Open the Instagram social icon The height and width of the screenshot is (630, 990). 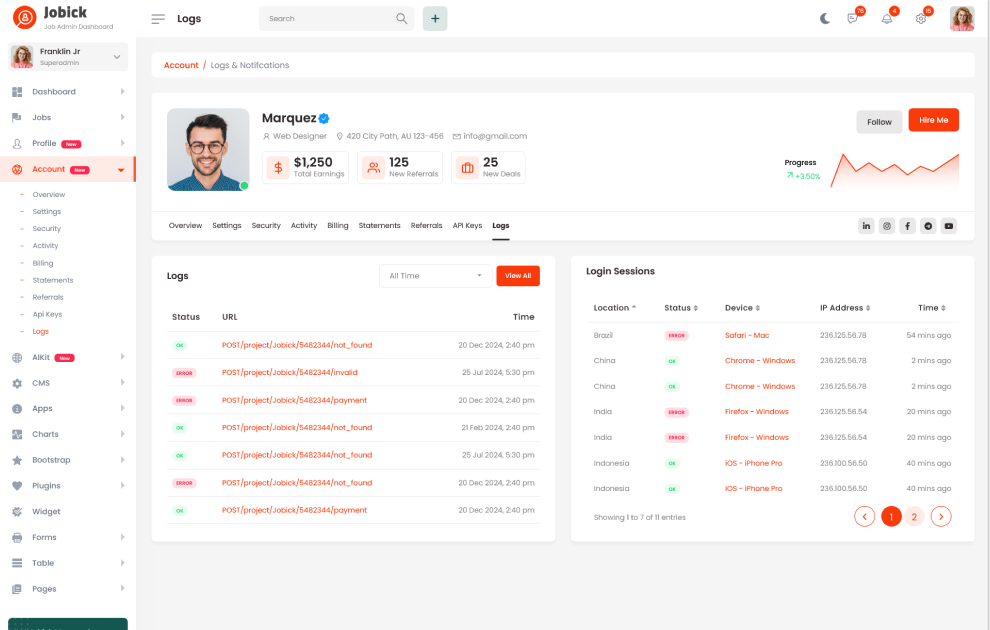coord(887,226)
